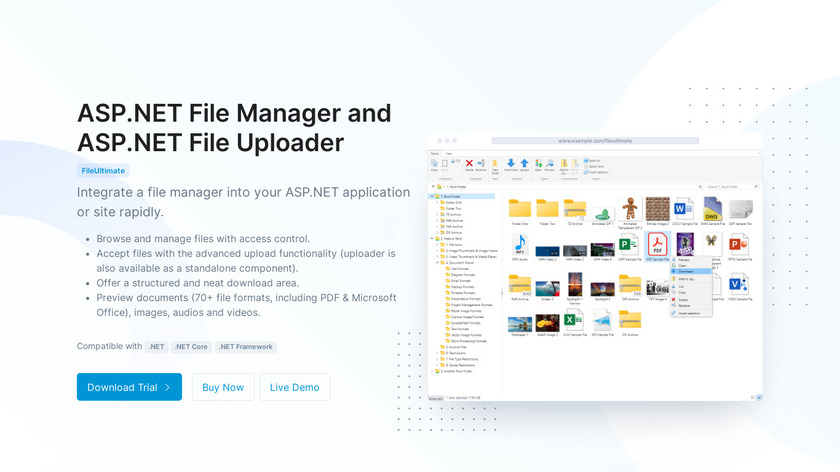Select the XLSX Sample File Excel icon
The image size is (840, 472).
574,321
